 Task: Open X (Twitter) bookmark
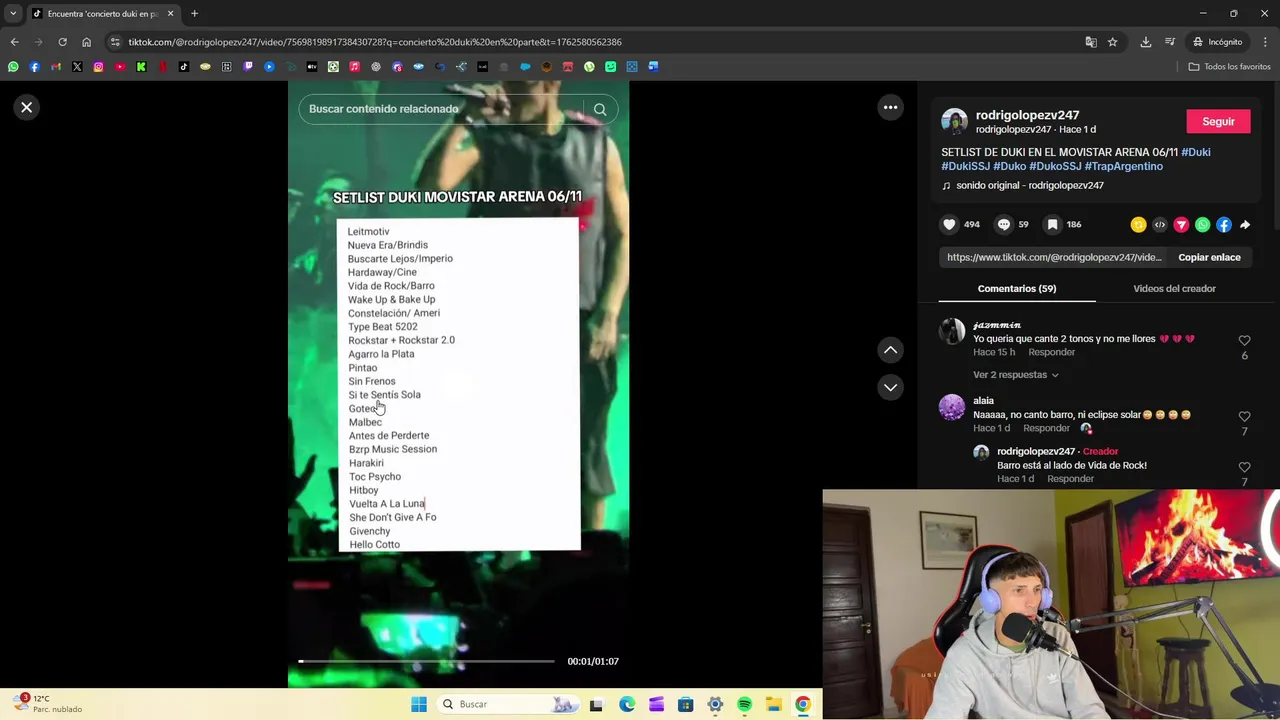pyautogui.click(x=77, y=67)
